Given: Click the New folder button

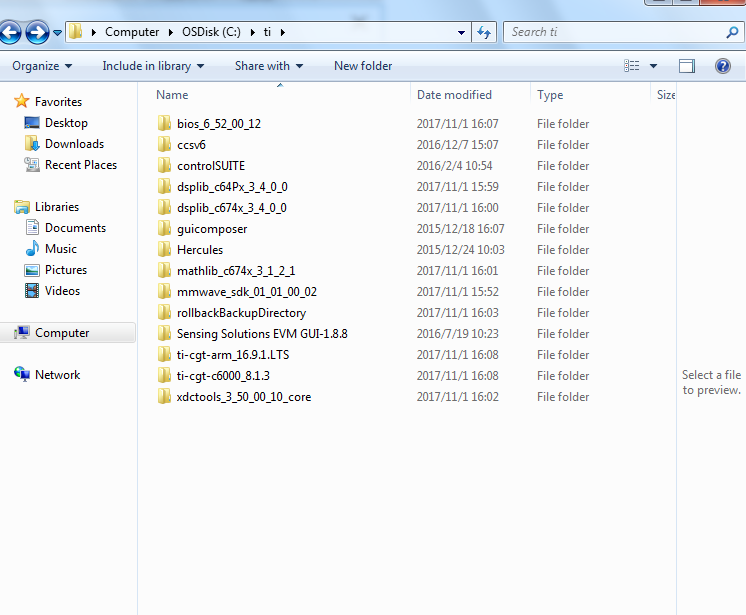Looking at the screenshot, I should coord(363,66).
